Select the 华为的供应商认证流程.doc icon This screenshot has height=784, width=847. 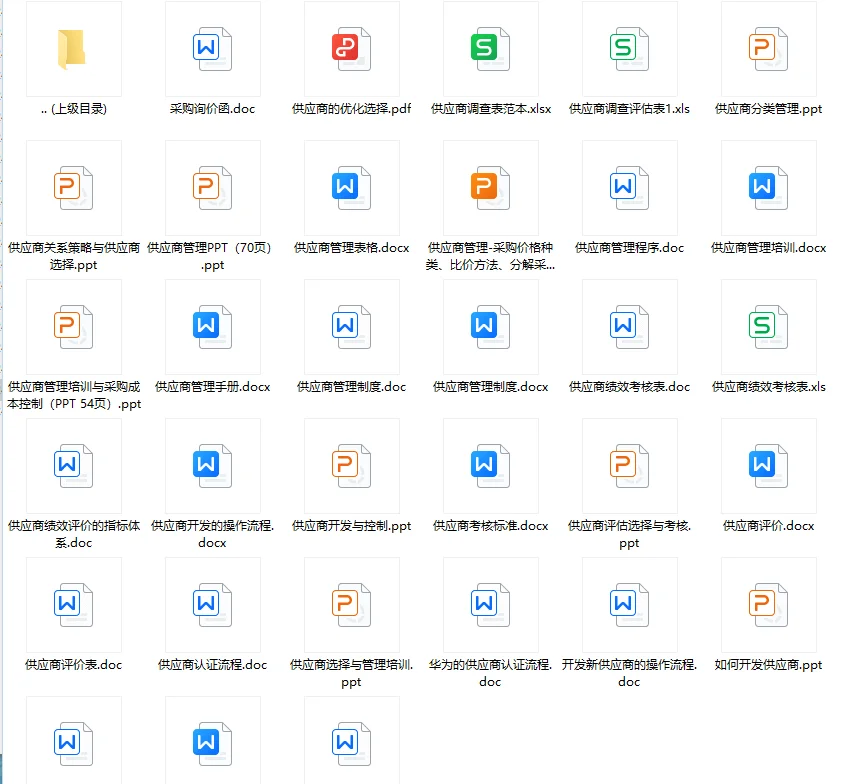490,605
